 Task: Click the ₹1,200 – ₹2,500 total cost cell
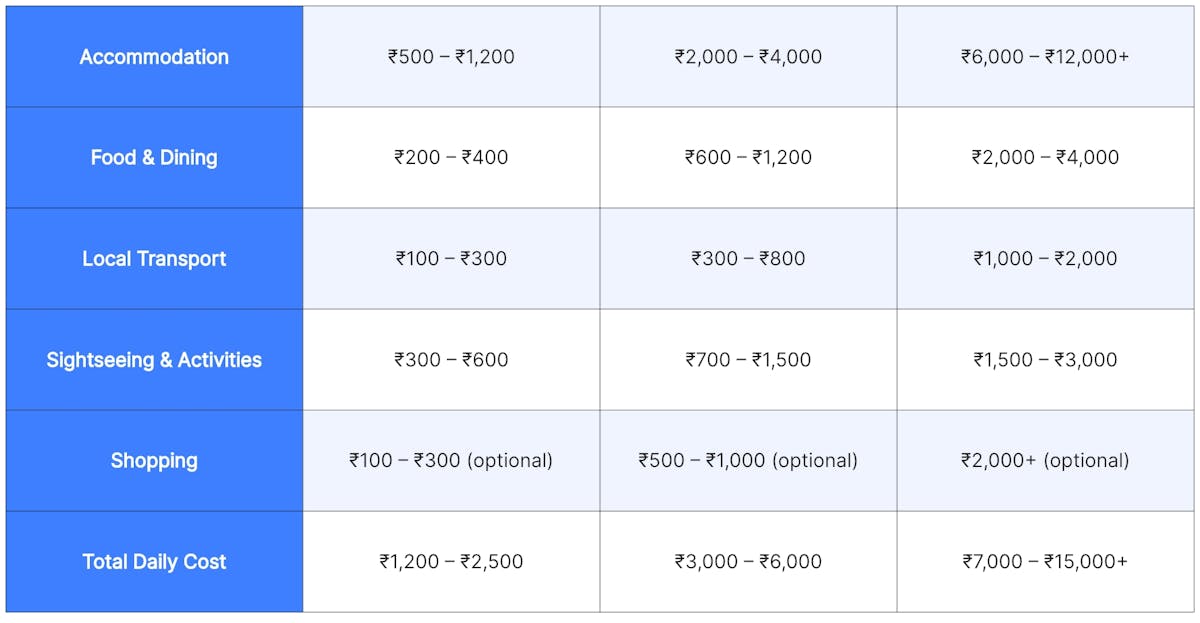pyautogui.click(x=451, y=562)
